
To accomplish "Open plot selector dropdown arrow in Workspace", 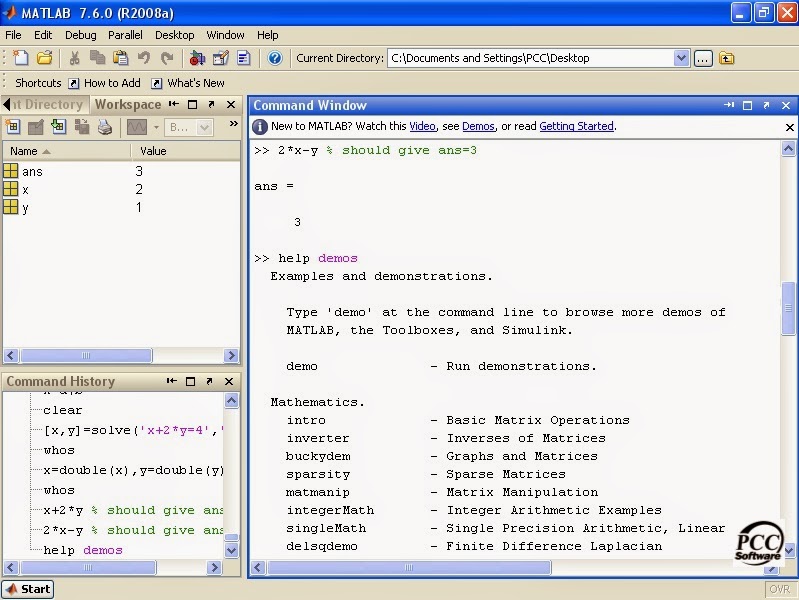I will pos(156,127).
